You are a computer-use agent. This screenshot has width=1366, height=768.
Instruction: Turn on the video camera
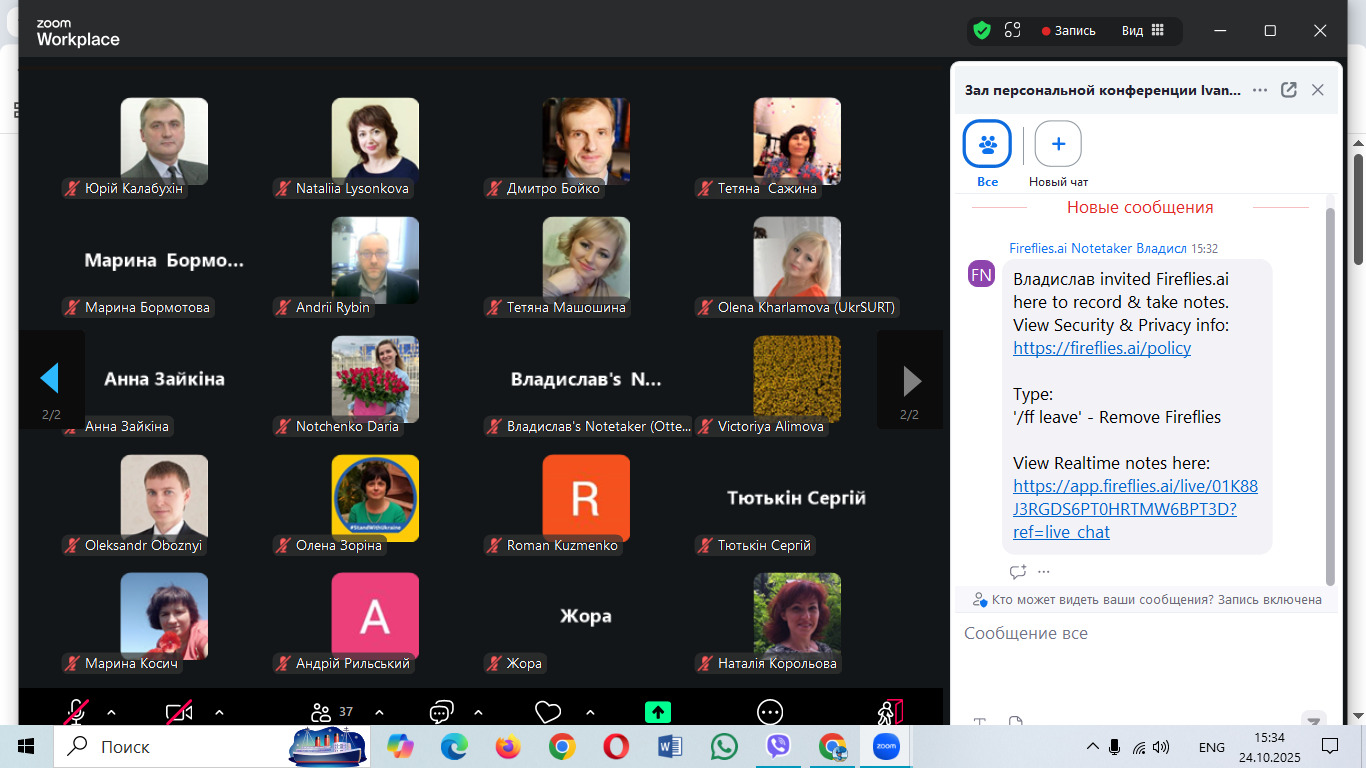179,712
